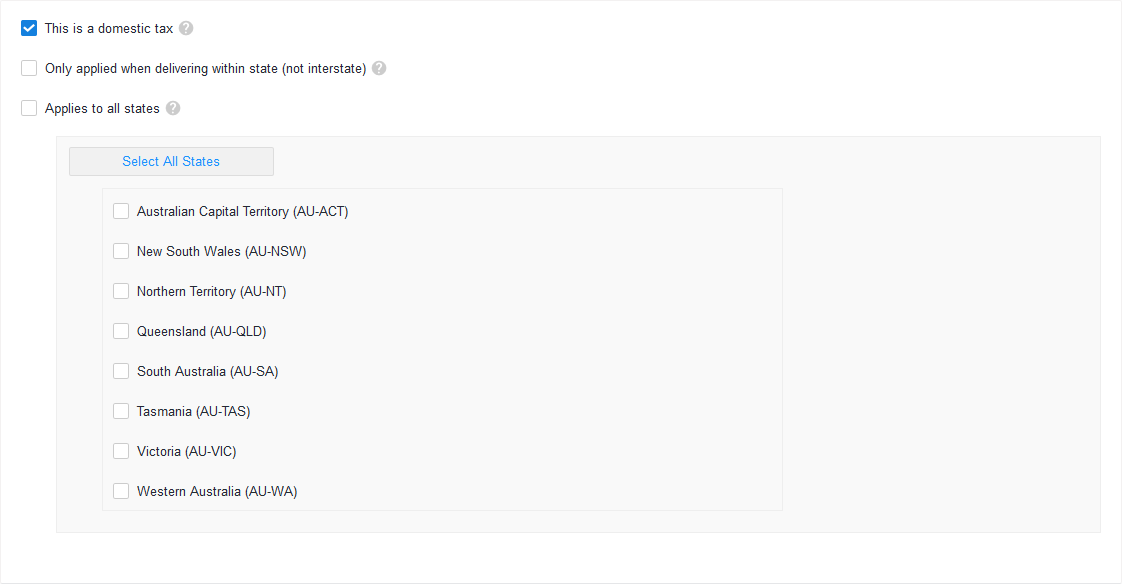Tick Queensland (AU-QLD) checkbox
Image resolution: width=1122 pixels, height=584 pixels.
[121, 331]
